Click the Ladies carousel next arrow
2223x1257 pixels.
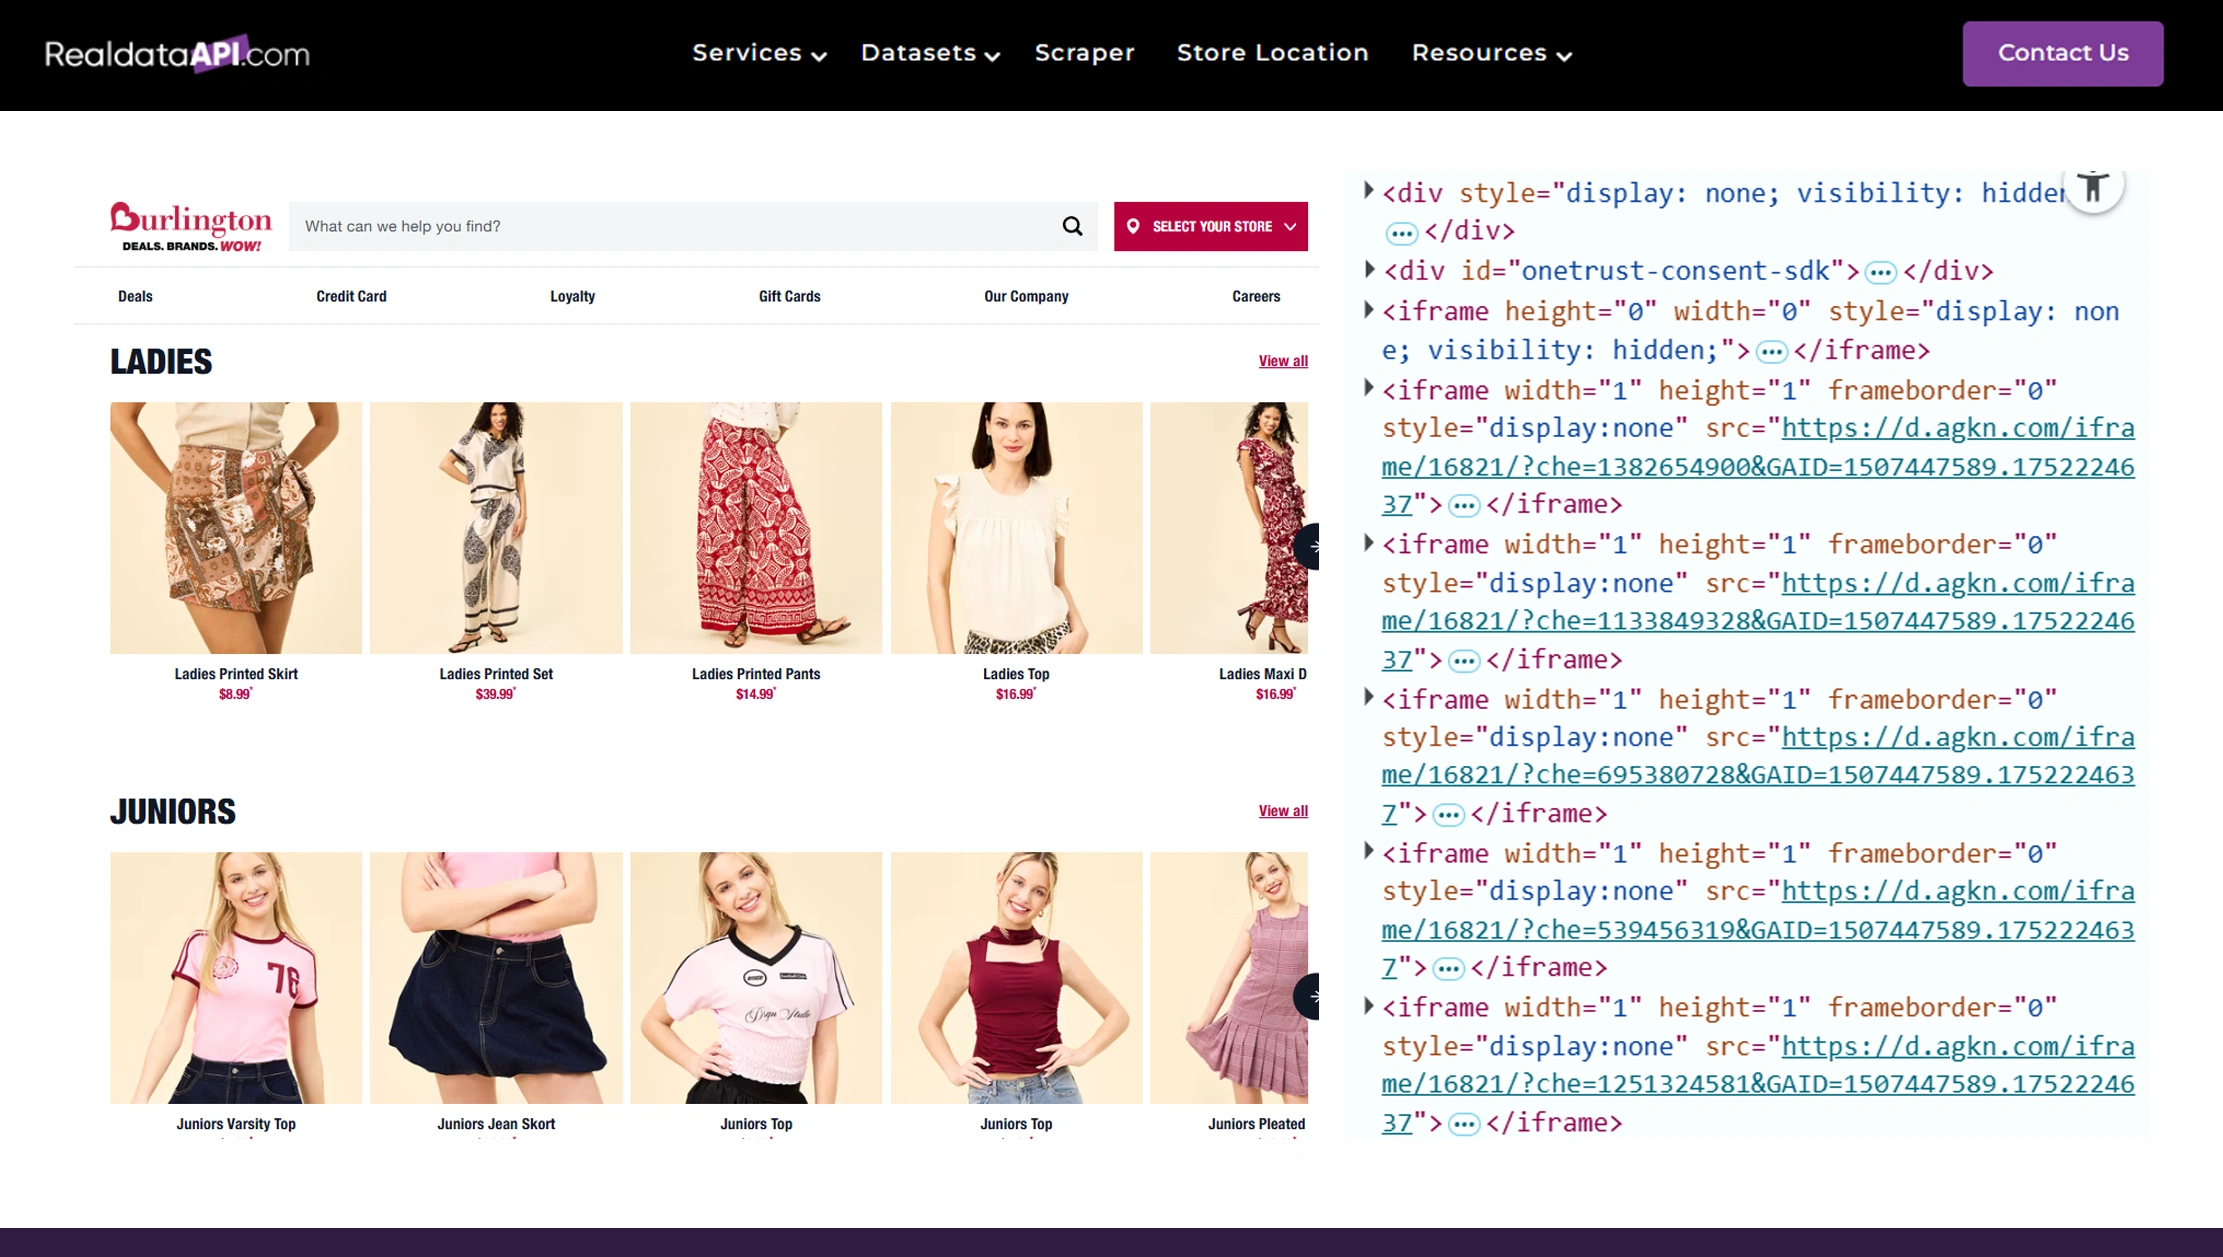click(1309, 546)
